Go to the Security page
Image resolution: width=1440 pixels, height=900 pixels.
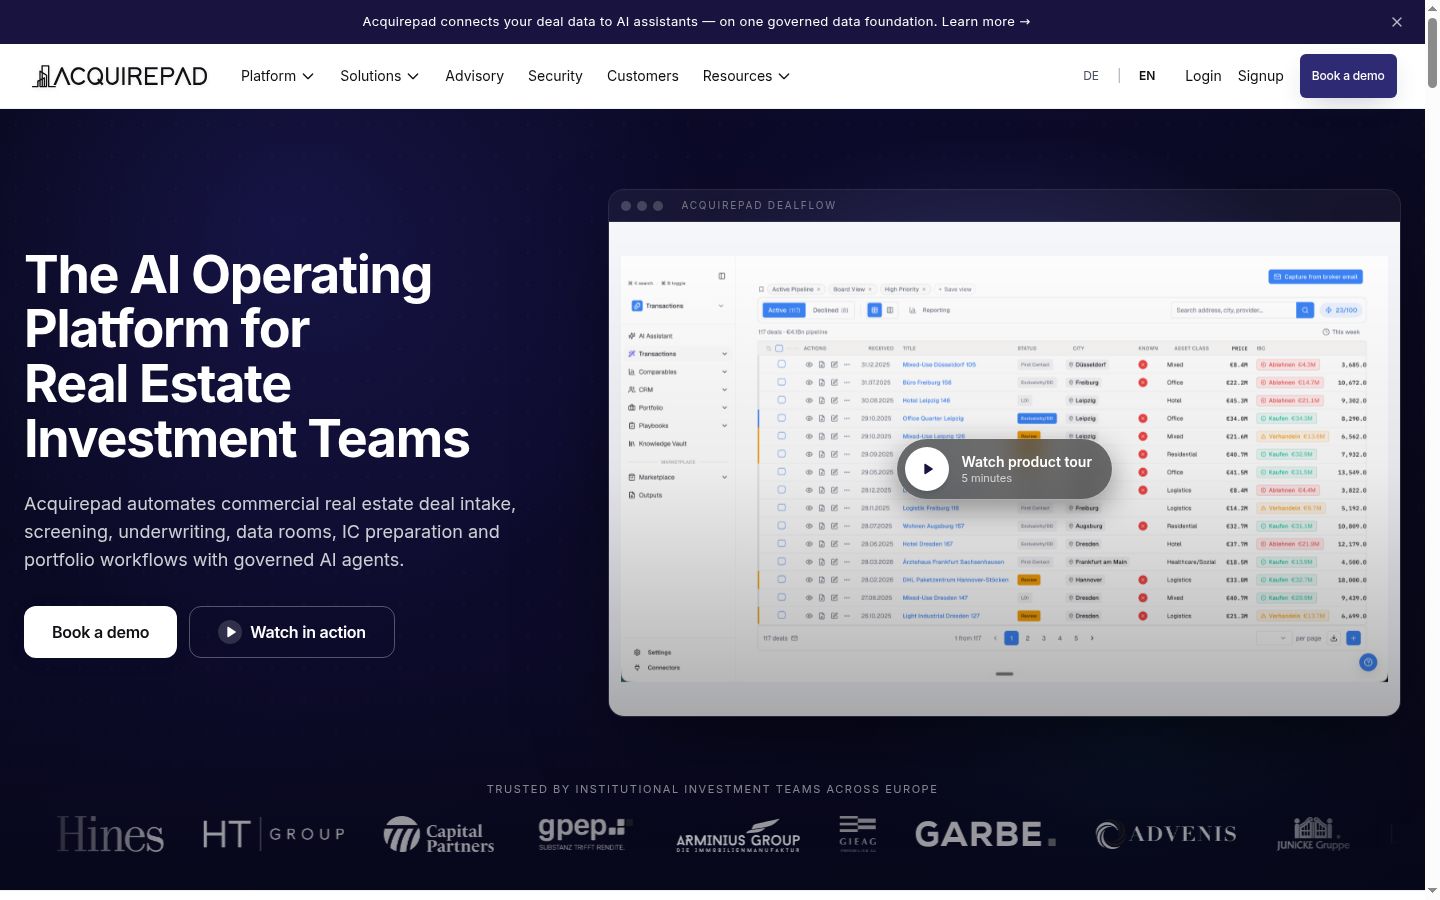click(555, 76)
